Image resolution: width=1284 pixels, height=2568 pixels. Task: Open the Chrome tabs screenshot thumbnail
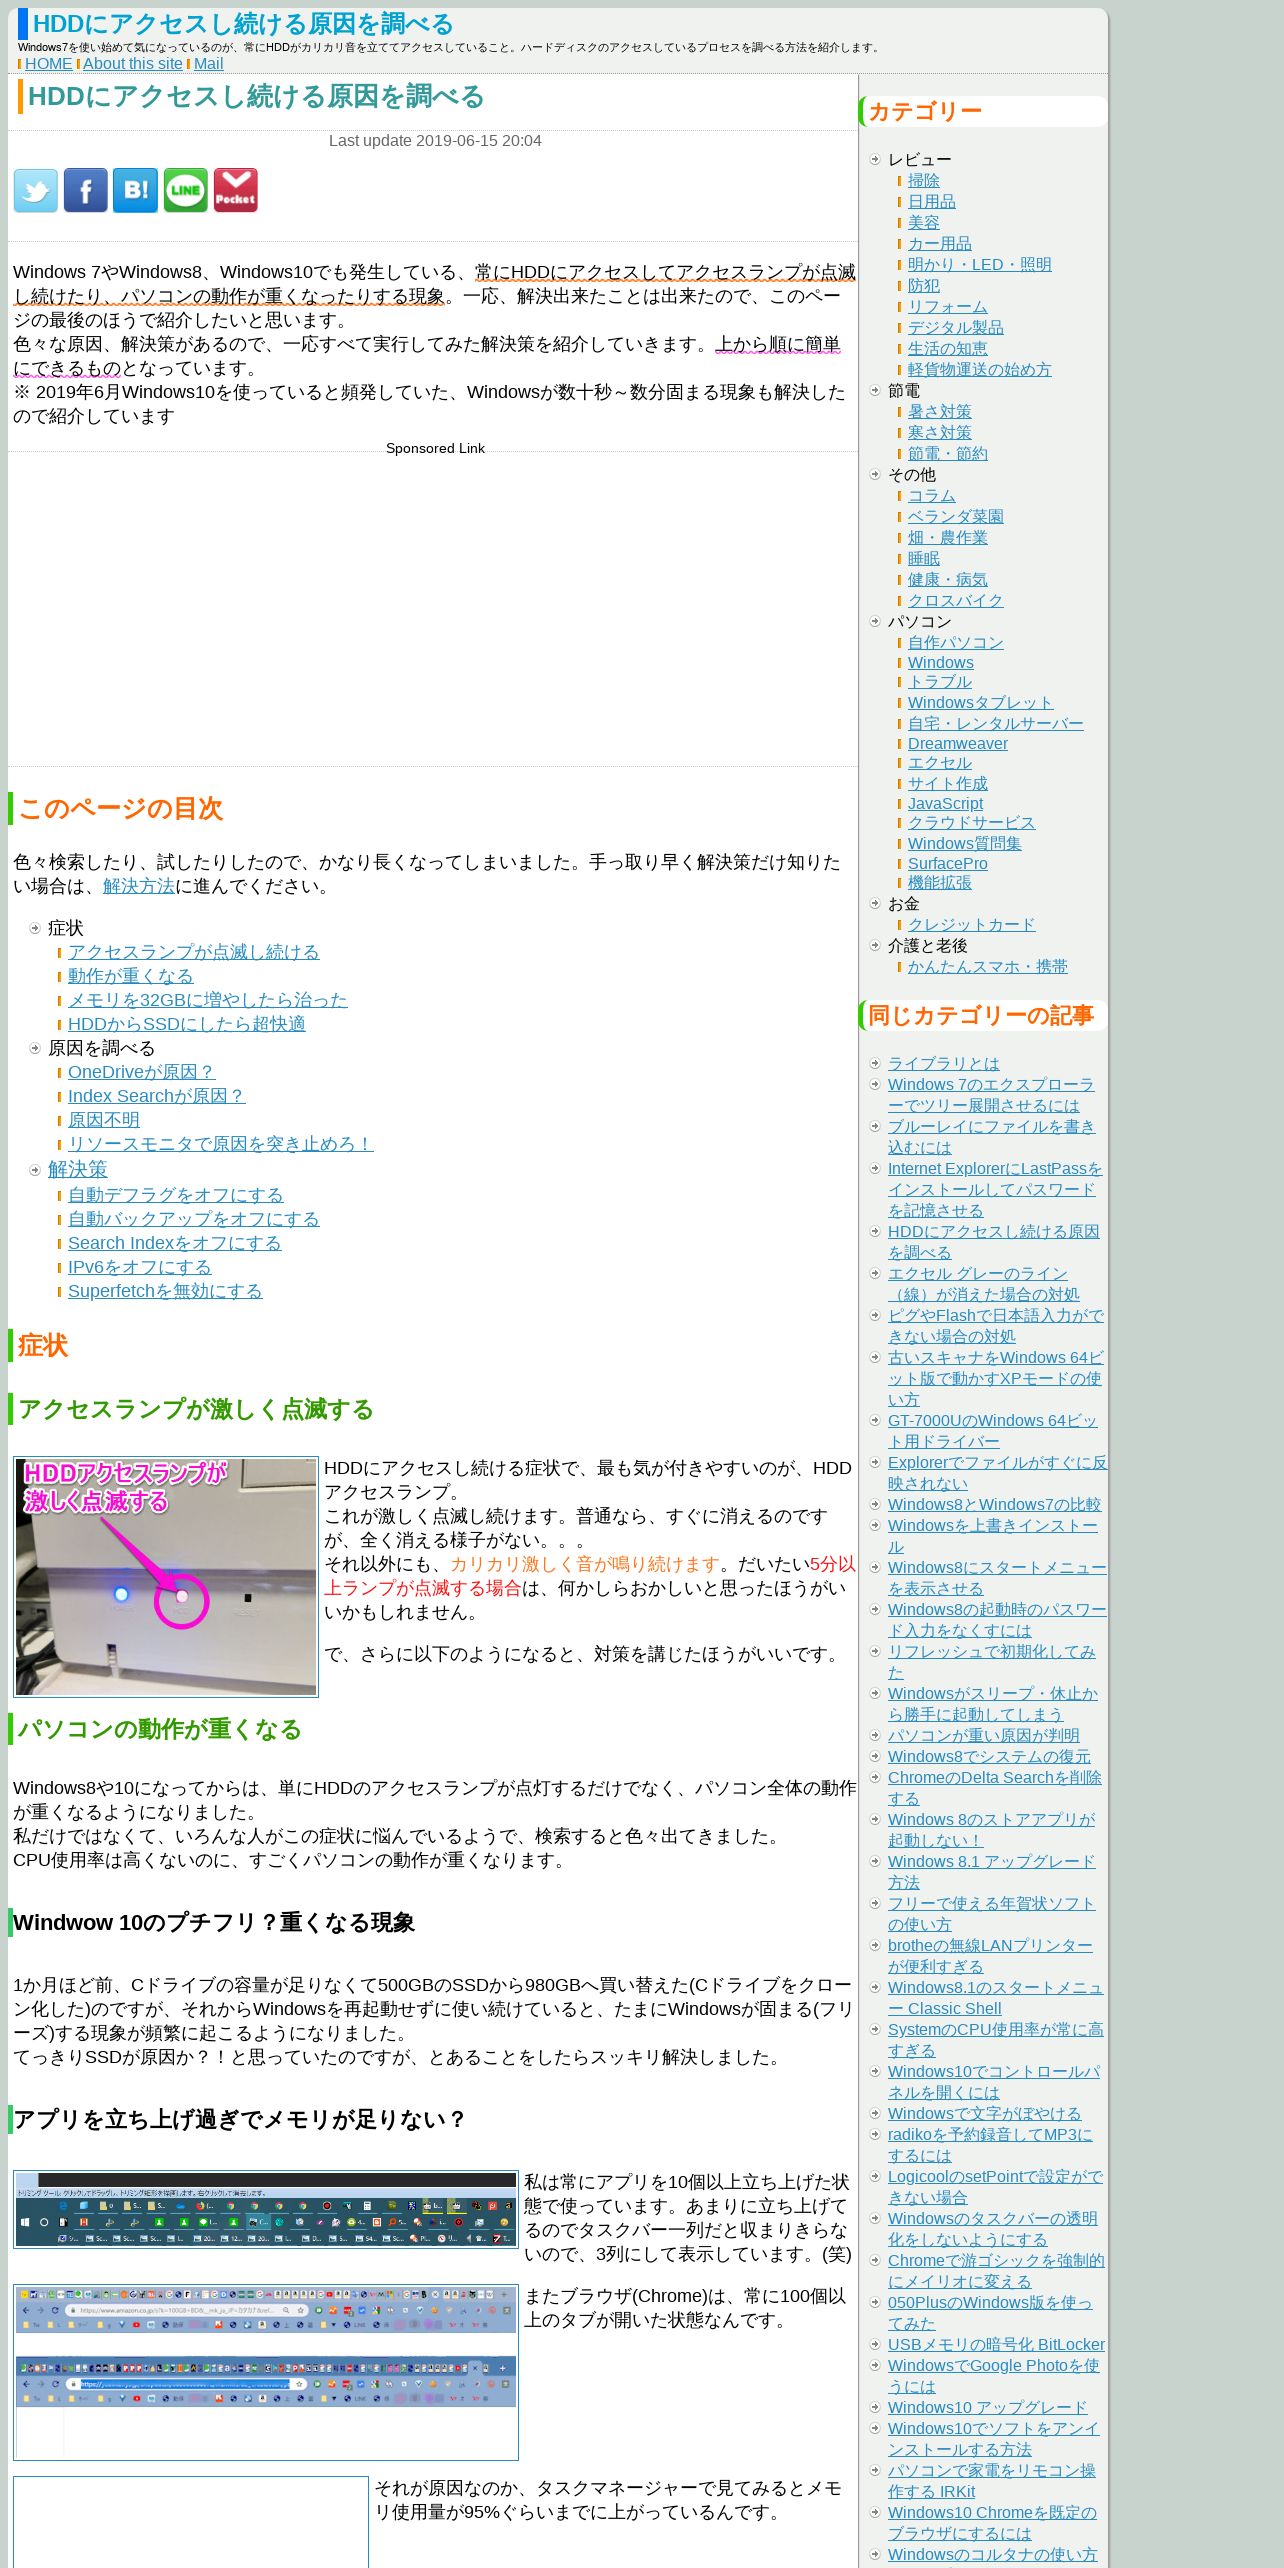266,2372
